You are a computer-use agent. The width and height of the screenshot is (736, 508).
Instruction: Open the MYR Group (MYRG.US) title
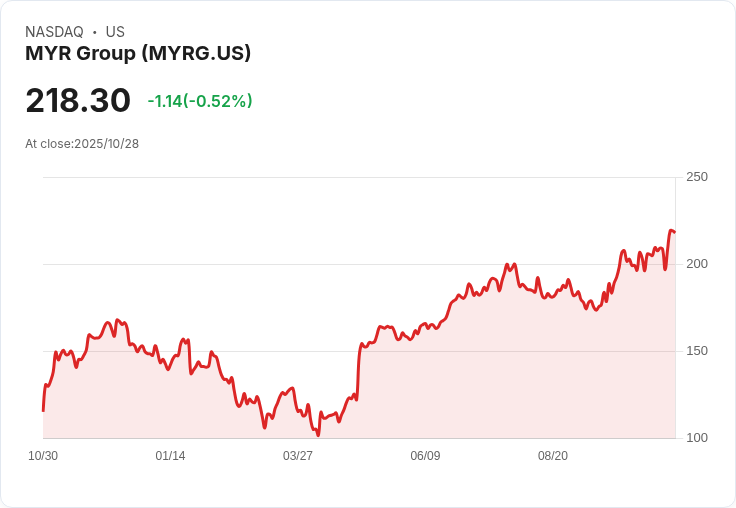point(138,53)
